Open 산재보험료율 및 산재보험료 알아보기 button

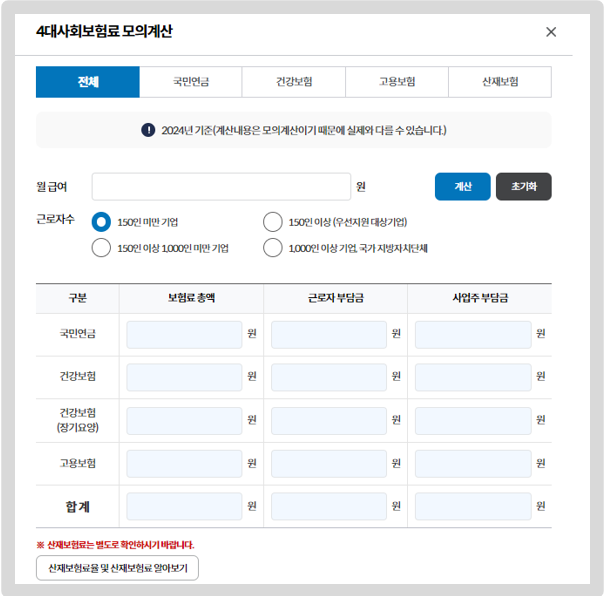pyautogui.click(x=117, y=568)
